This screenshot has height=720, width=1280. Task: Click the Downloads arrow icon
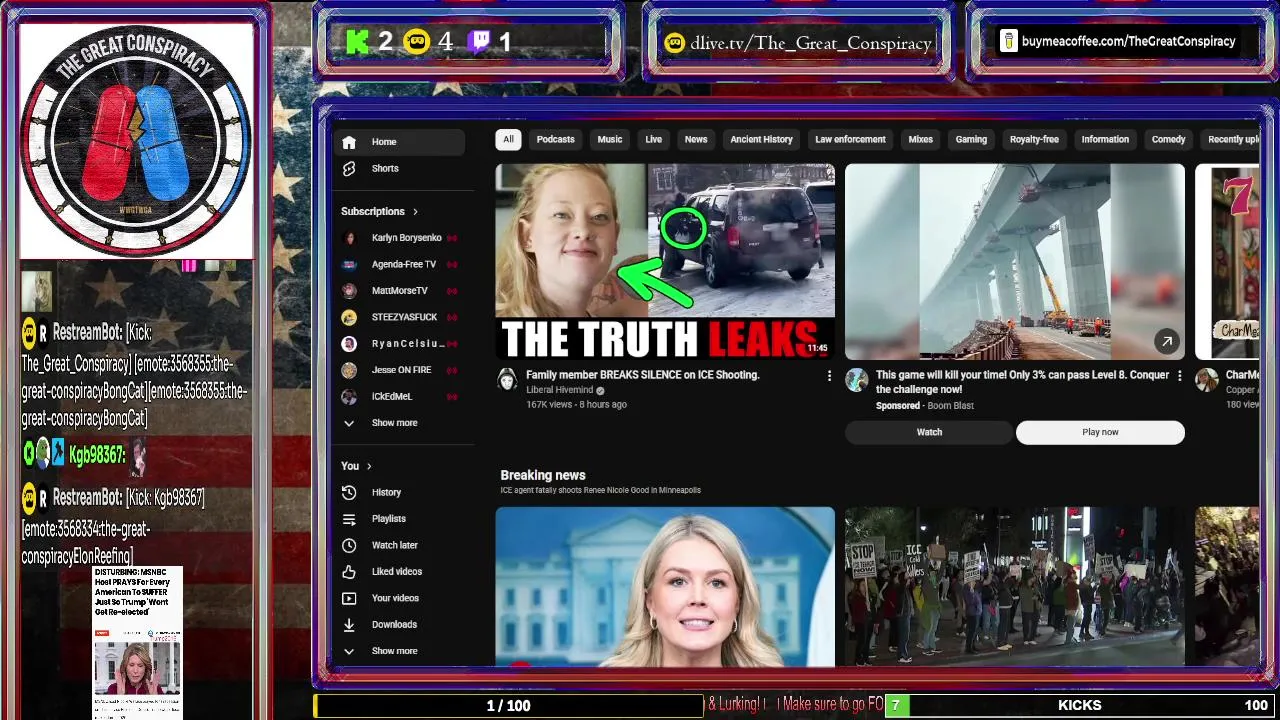click(349, 625)
